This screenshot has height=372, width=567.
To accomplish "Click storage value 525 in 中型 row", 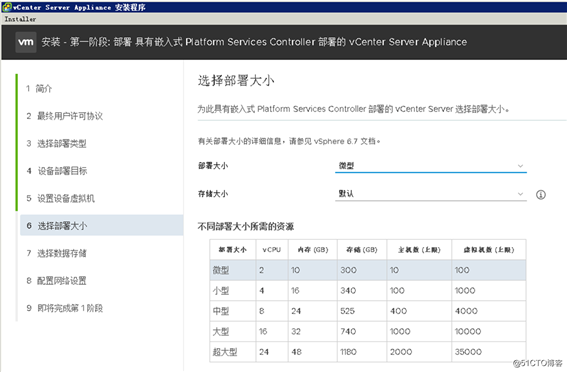I will pyautogui.click(x=348, y=311).
